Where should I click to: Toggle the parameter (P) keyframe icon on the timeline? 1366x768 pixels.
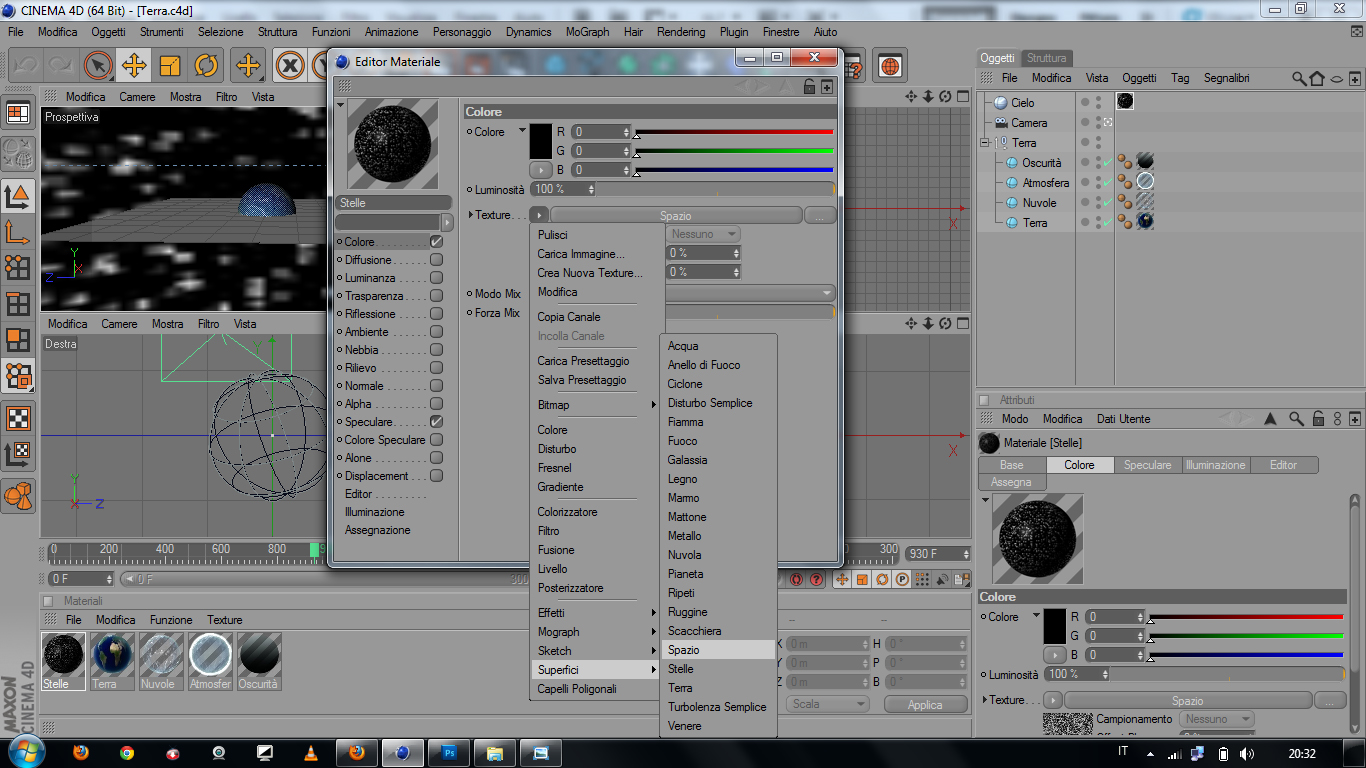pyautogui.click(x=902, y=579)
